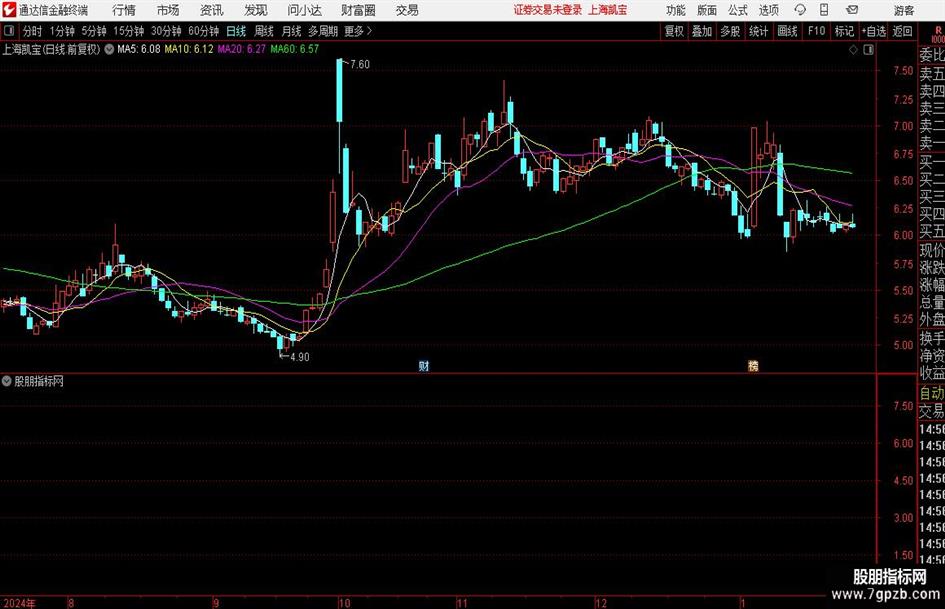Open the 发现 menu
This screenshot has width=945, height=609.
point(256,10)
